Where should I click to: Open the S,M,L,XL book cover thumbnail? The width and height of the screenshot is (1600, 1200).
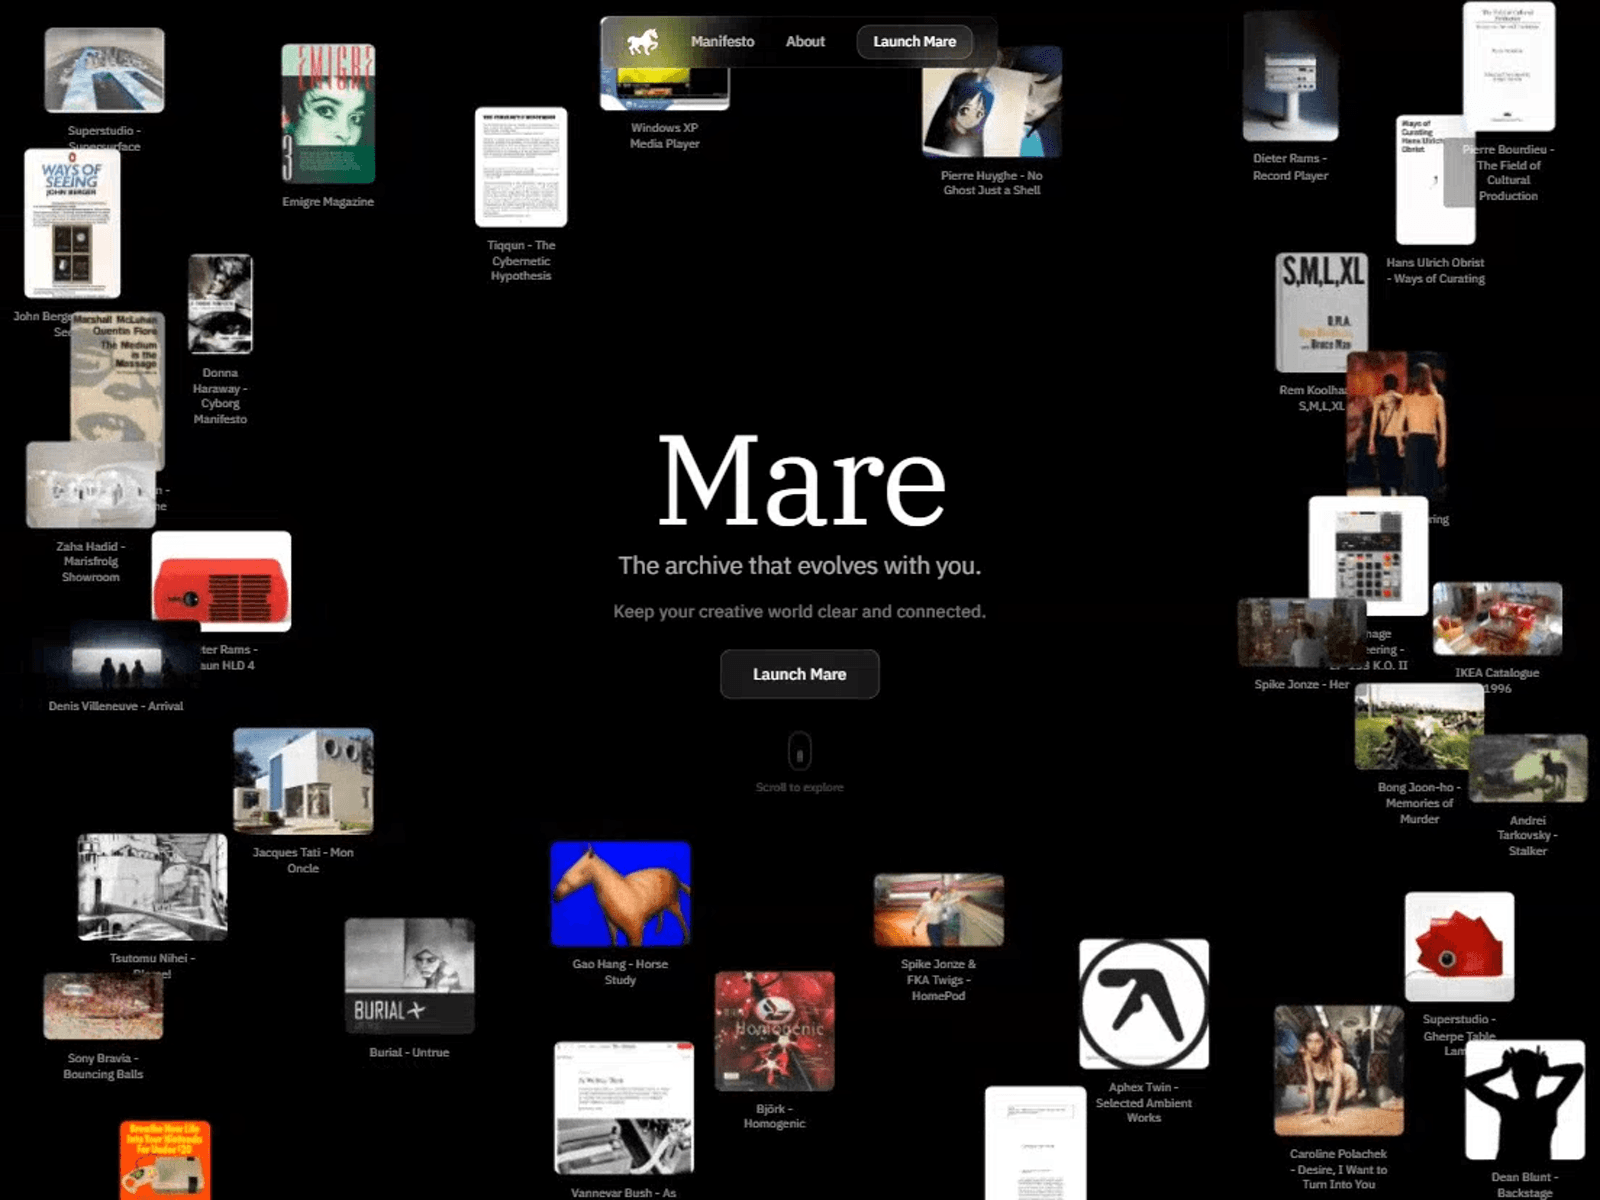pyautogui.click(x=1322, y=312)
